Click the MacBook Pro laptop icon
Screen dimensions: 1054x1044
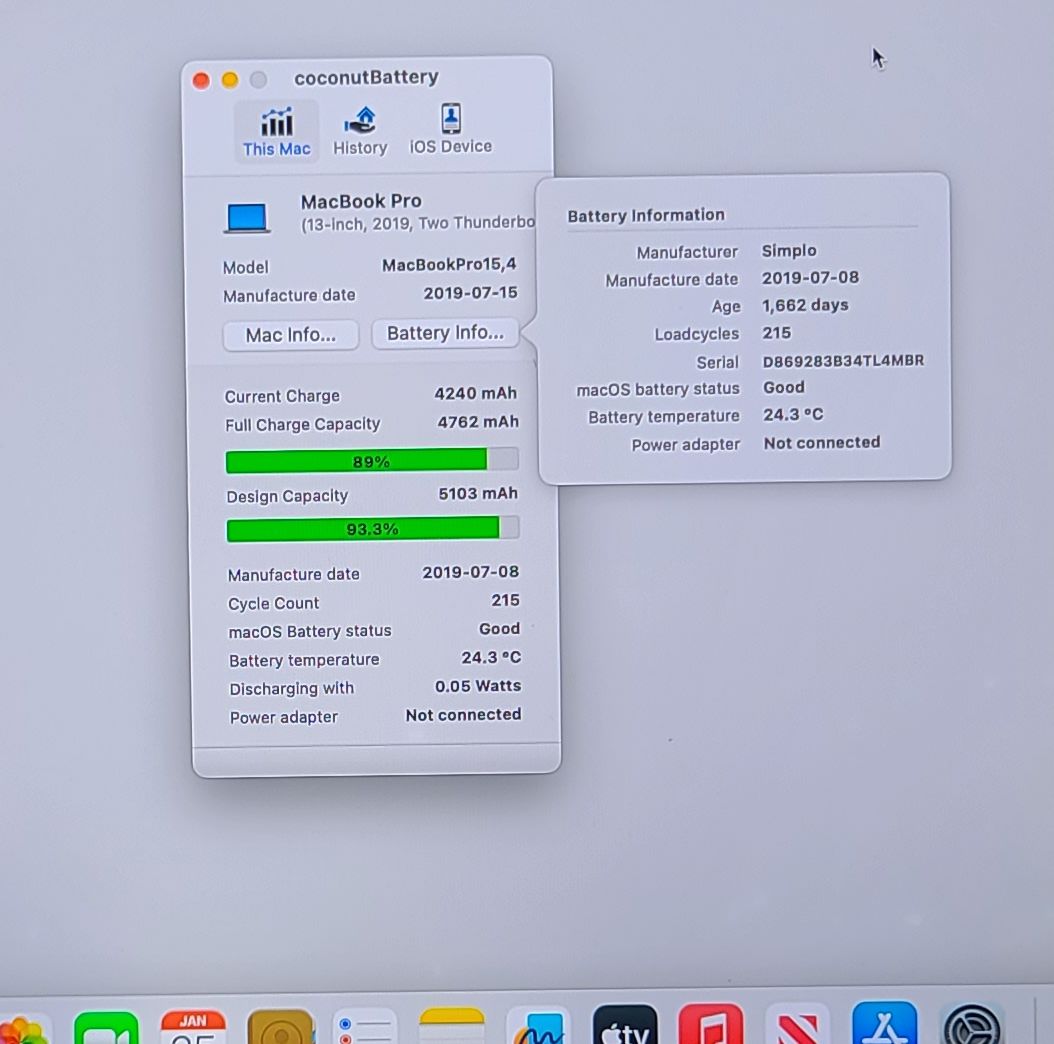tap(246, 218)
